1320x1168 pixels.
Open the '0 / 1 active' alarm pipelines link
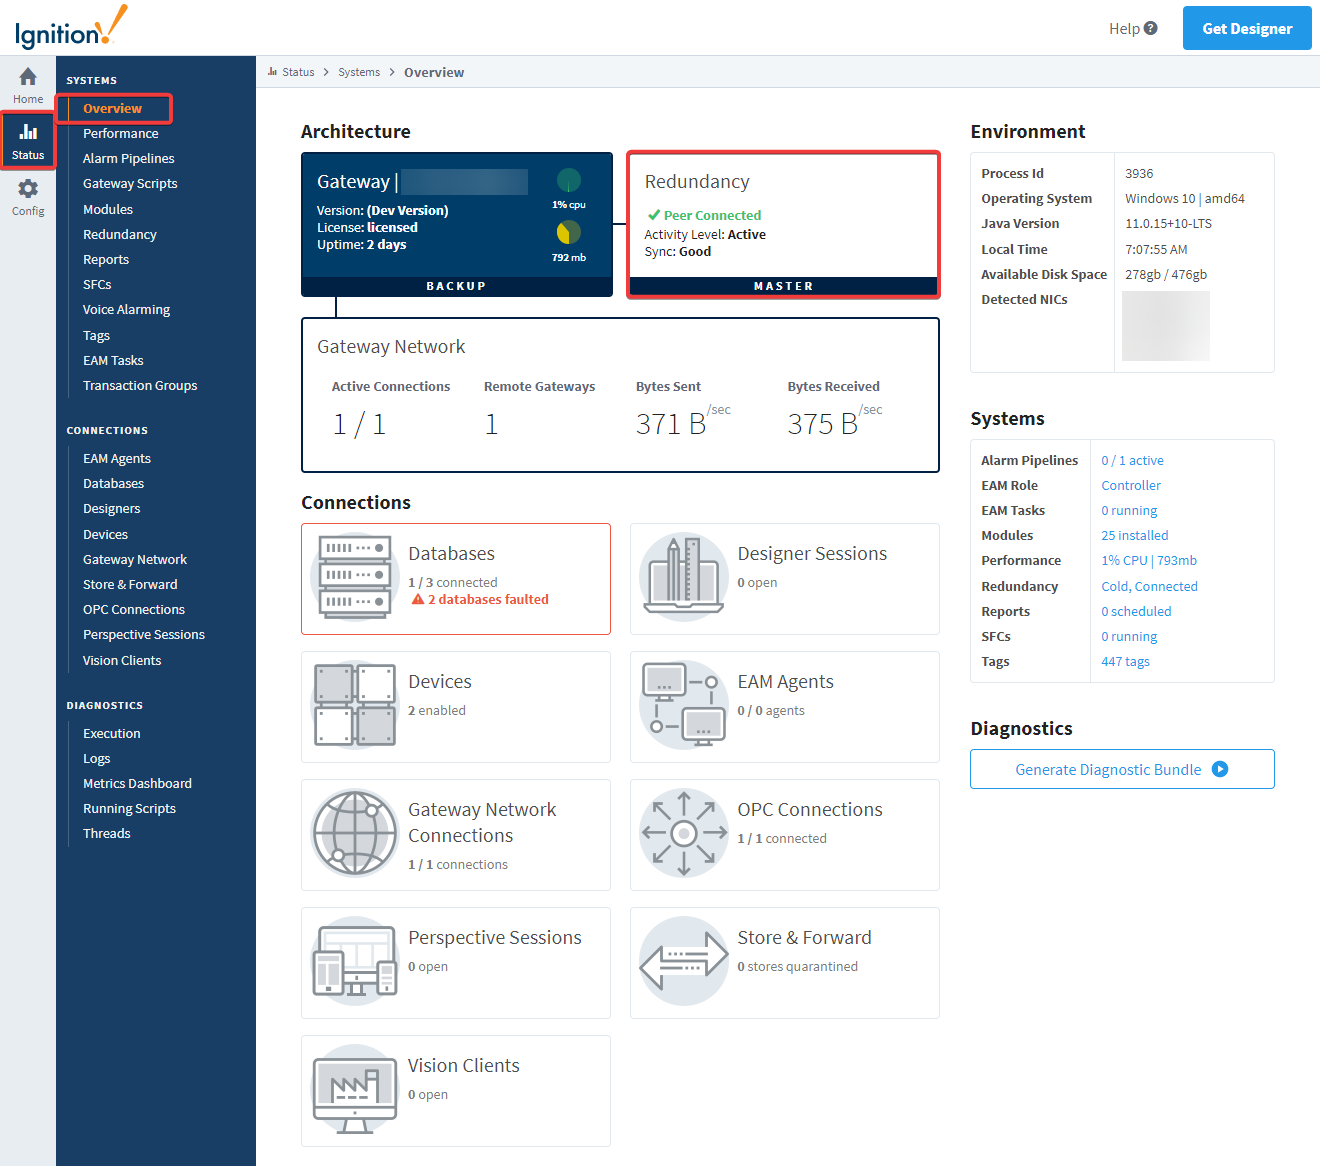(1132, 460)
